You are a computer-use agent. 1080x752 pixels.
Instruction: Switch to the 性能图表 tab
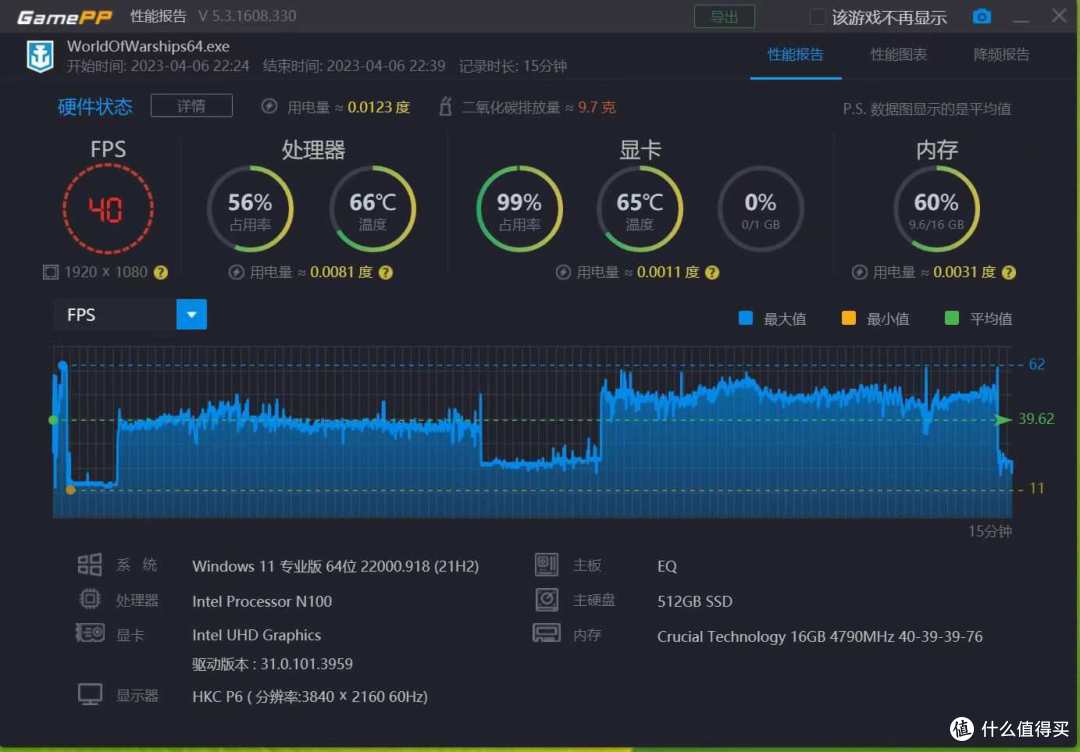[898, 55]
